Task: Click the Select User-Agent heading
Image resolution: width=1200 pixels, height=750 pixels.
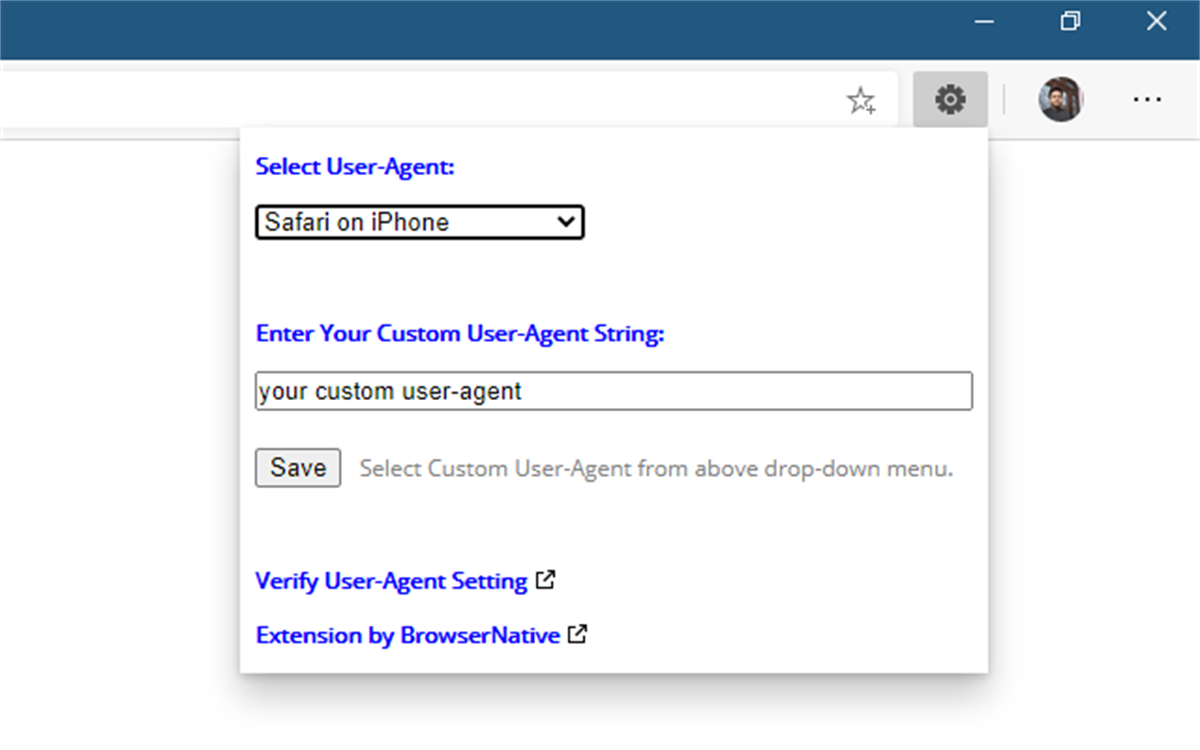Action: click(x=354, y=166)
